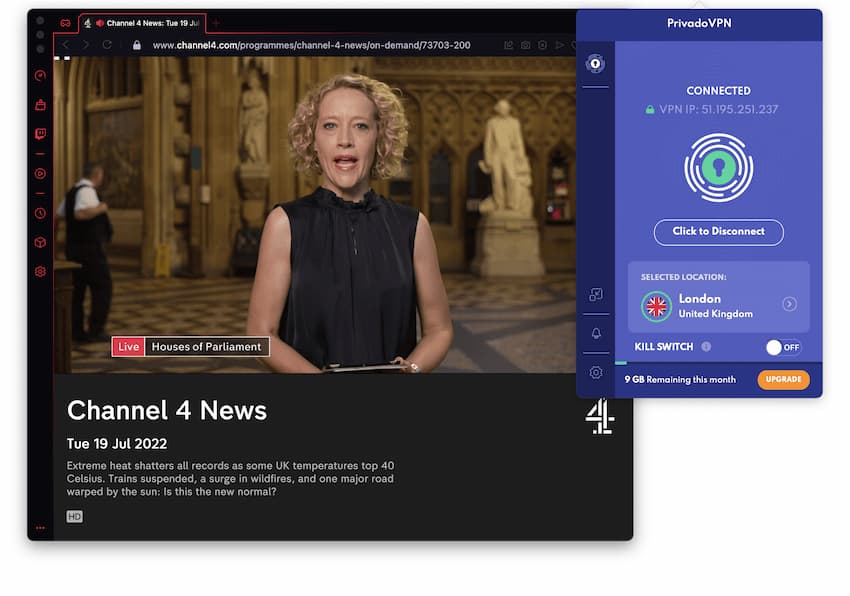Go forward with the browser forward arrow

tap(86, 45)
